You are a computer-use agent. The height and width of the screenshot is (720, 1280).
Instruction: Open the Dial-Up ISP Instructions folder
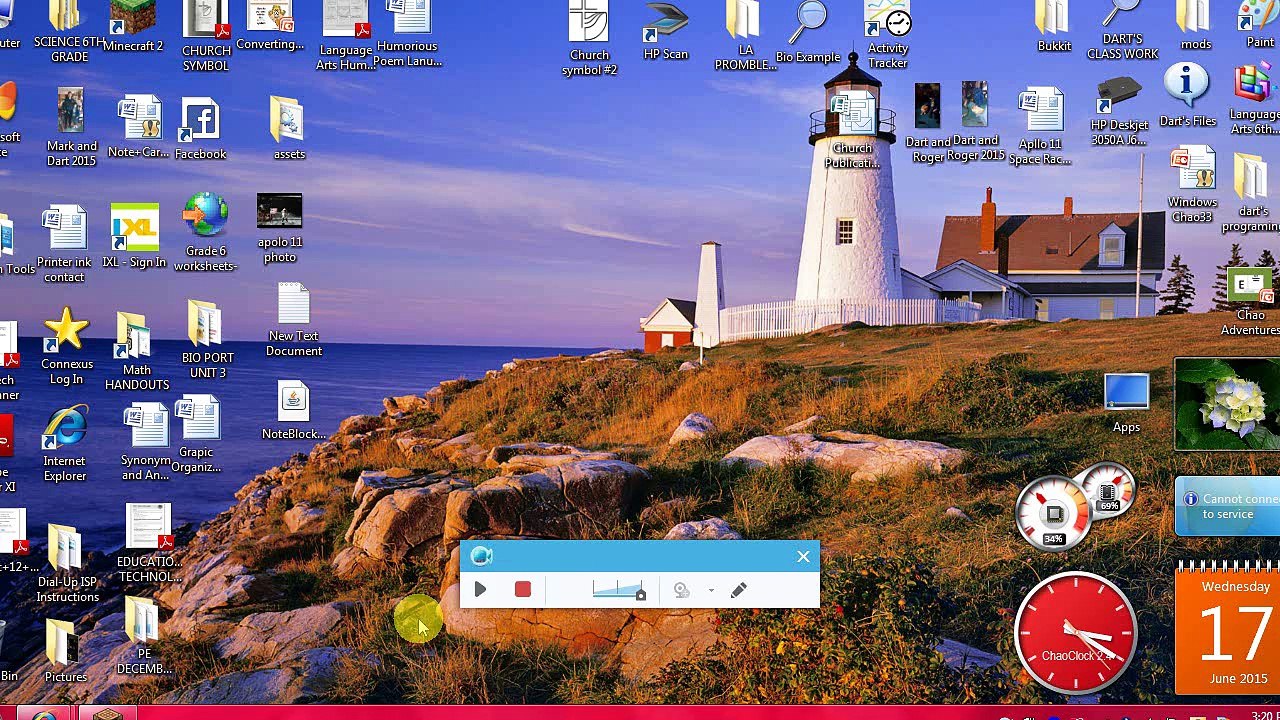click(67, 564)
